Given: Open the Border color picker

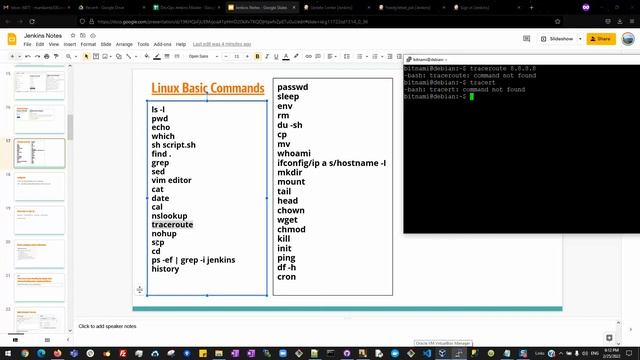Looking at the screenshot, I should pos(157,56).
